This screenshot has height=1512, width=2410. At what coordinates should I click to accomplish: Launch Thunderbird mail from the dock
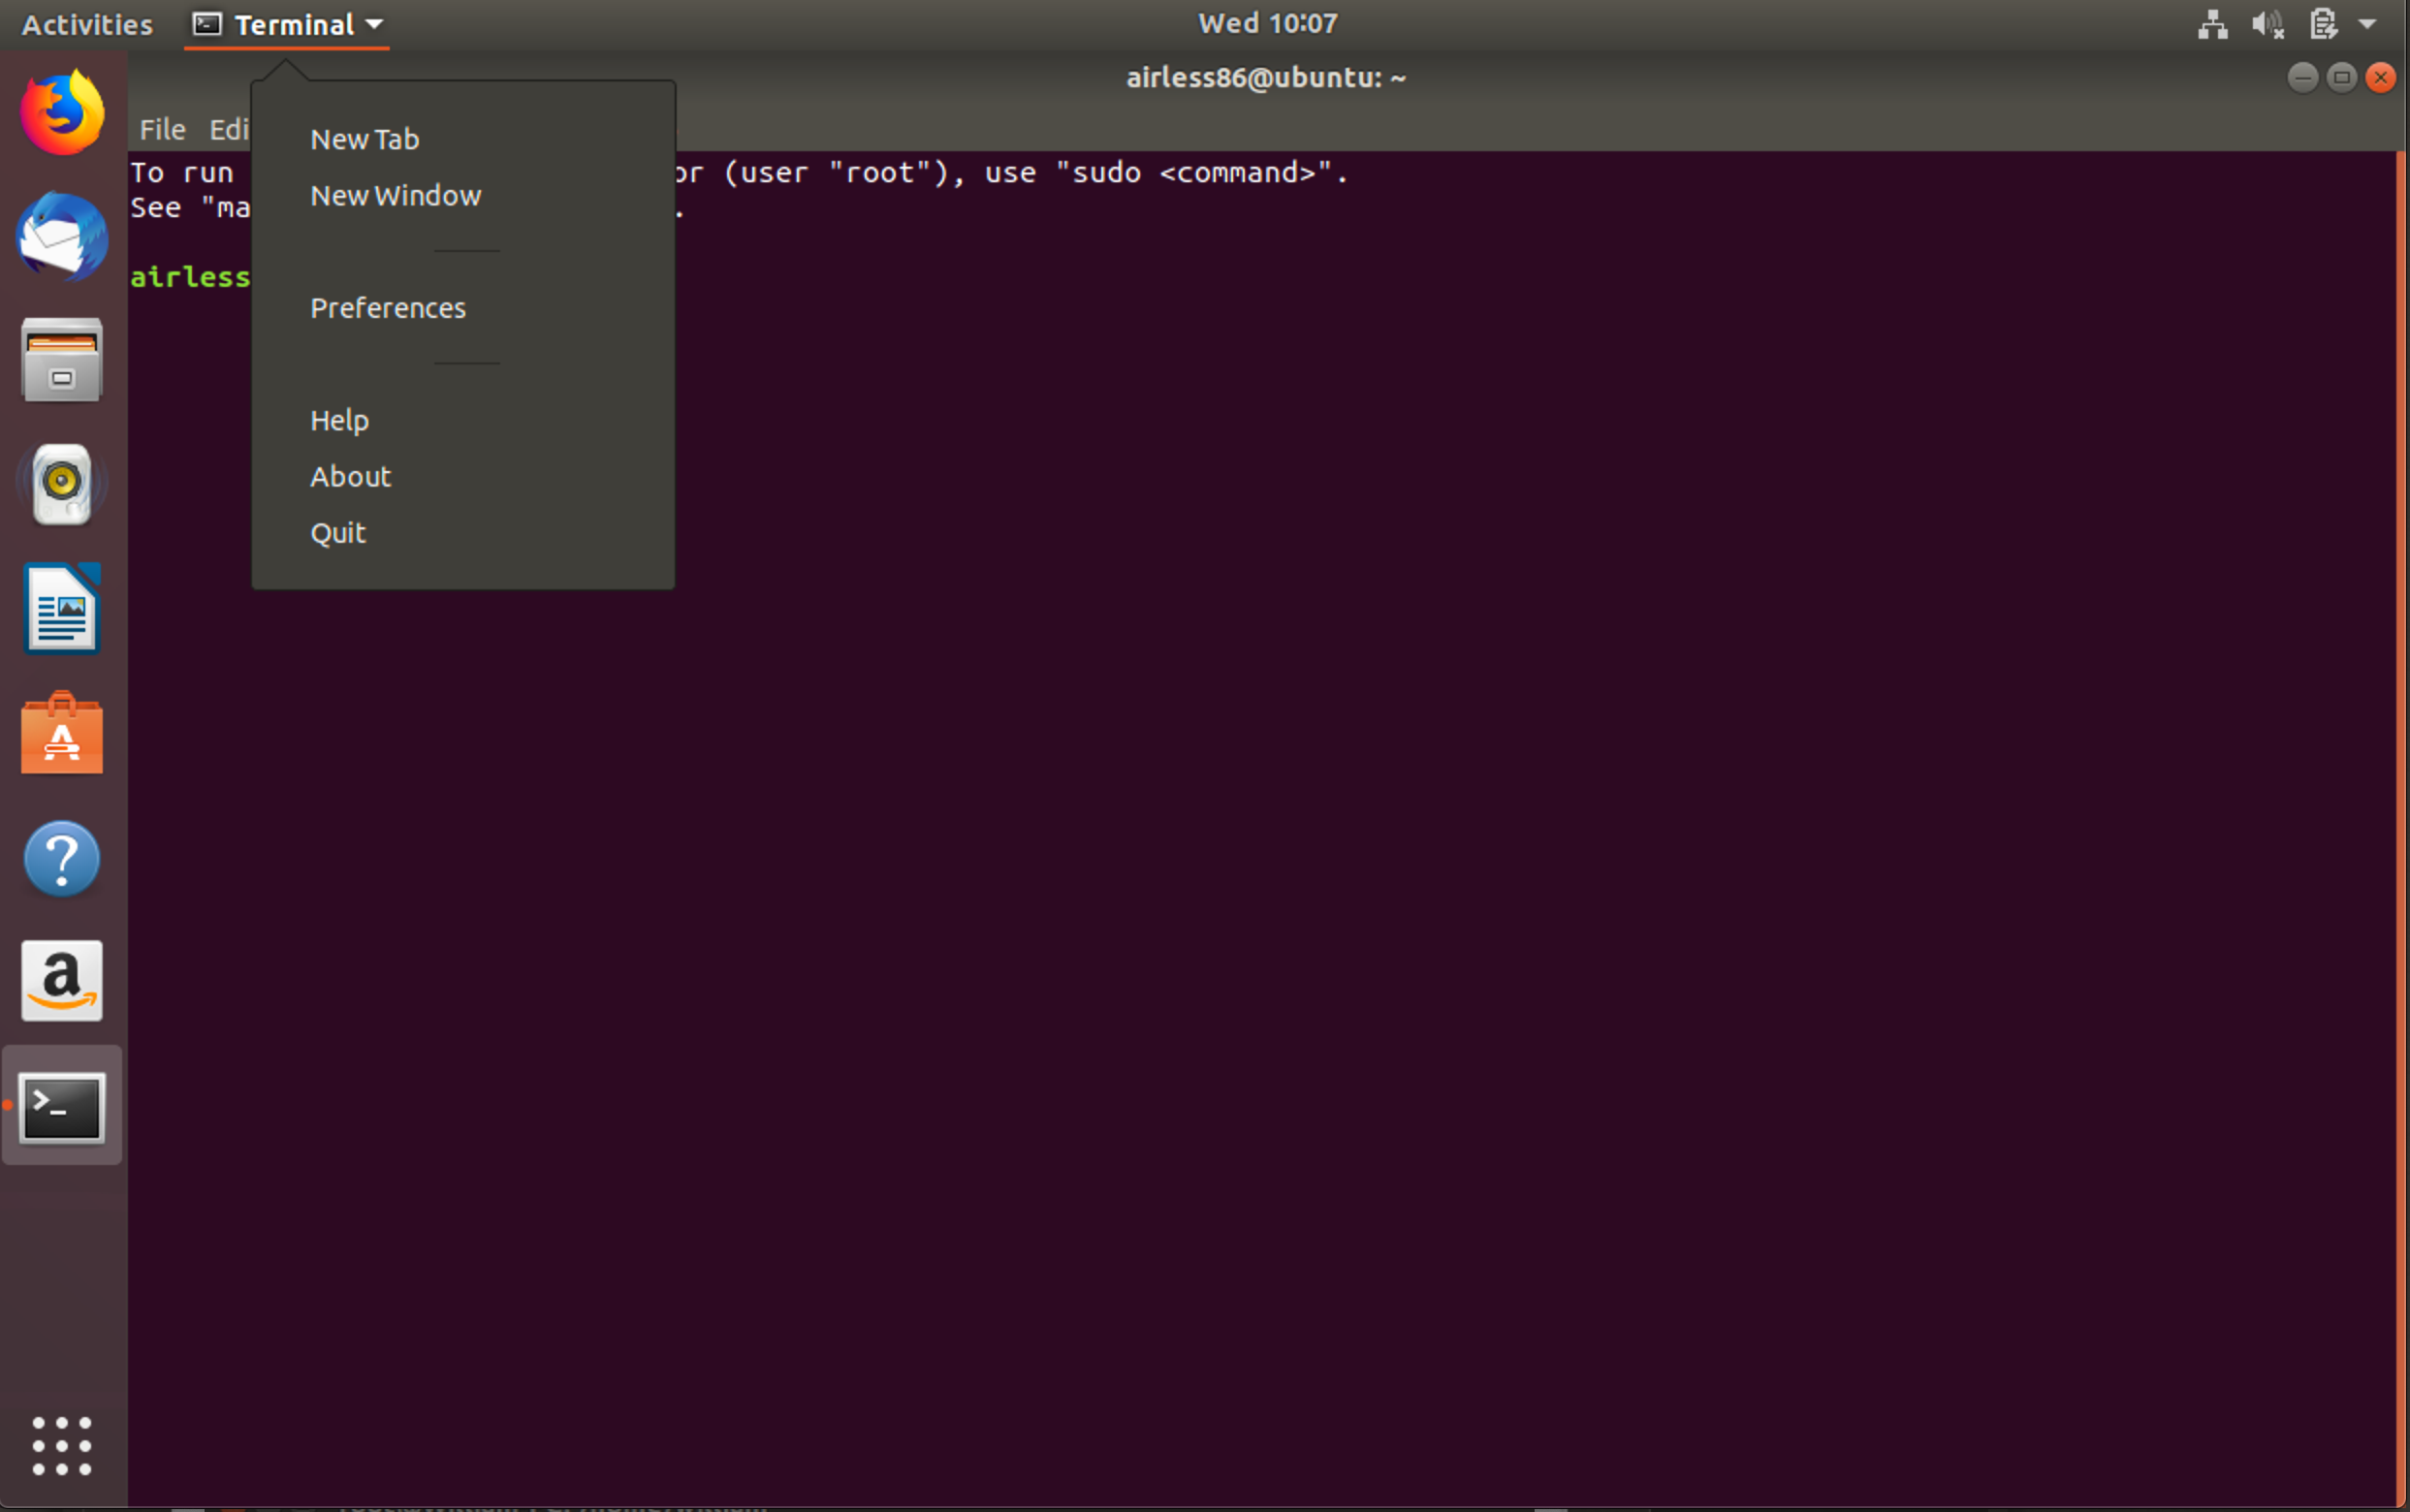(x=62, y=238)
